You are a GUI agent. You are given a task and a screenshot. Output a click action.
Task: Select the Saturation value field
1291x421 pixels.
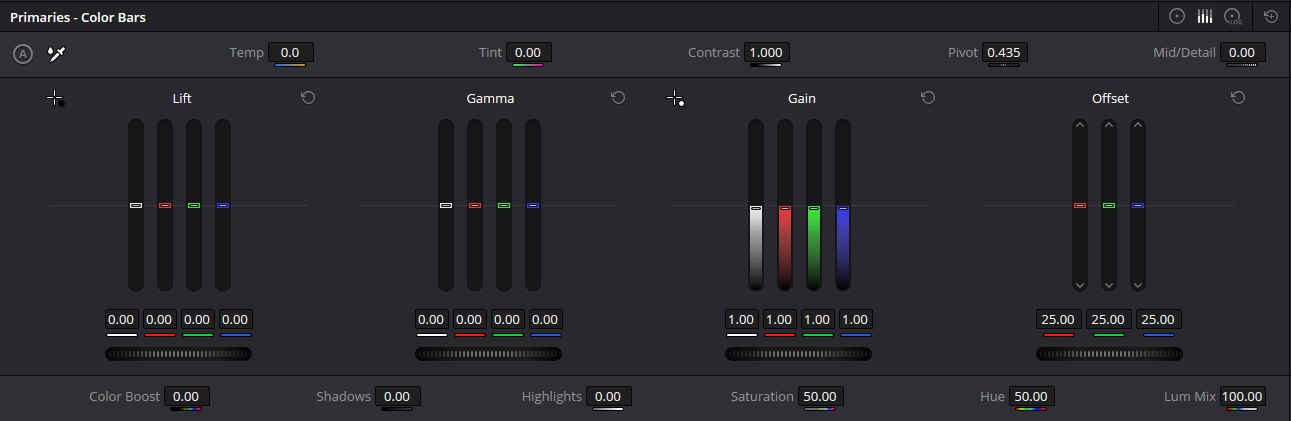pyautogui.click(x=822, y=397)
